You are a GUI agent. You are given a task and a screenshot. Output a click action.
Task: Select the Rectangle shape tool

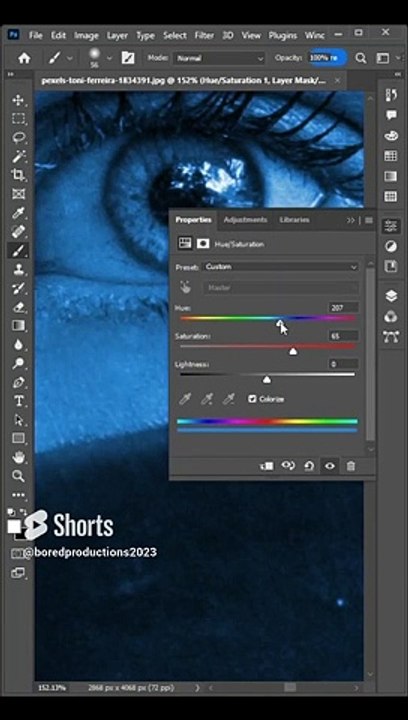tap(18, 438)
